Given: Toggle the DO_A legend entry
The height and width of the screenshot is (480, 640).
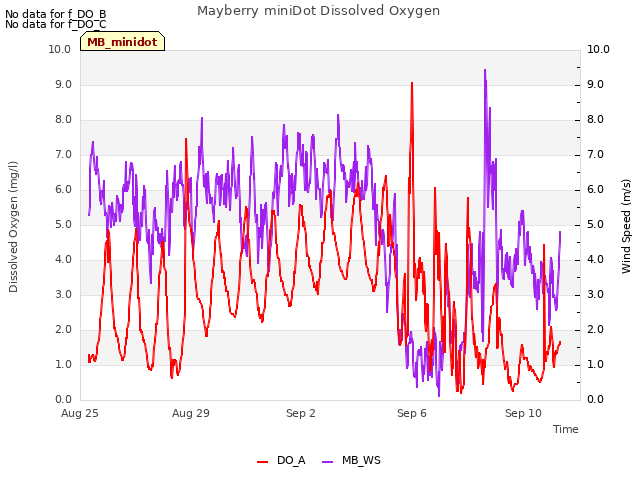Looking at the screenshot, I should point(282,461).
